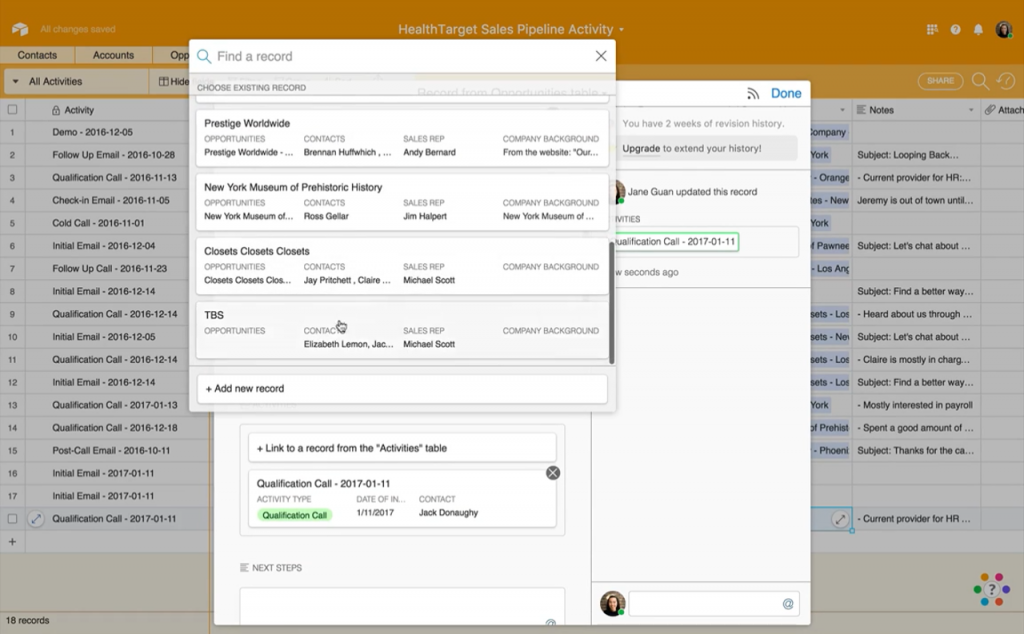Viewport: 1024px width, 634px height.
Task: Open the help question mark icon
Action: point(956,30)
